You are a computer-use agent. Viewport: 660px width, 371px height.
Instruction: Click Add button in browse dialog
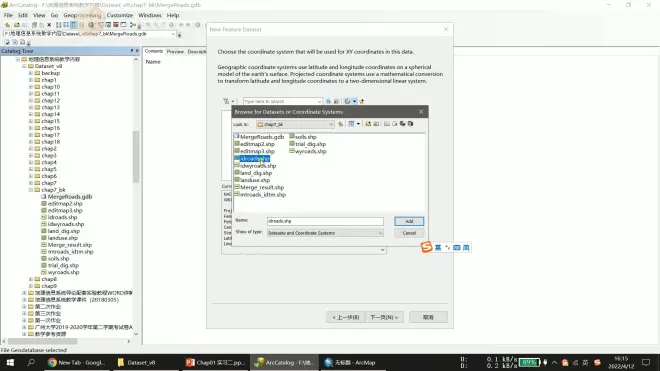click(x=409, y=221)
